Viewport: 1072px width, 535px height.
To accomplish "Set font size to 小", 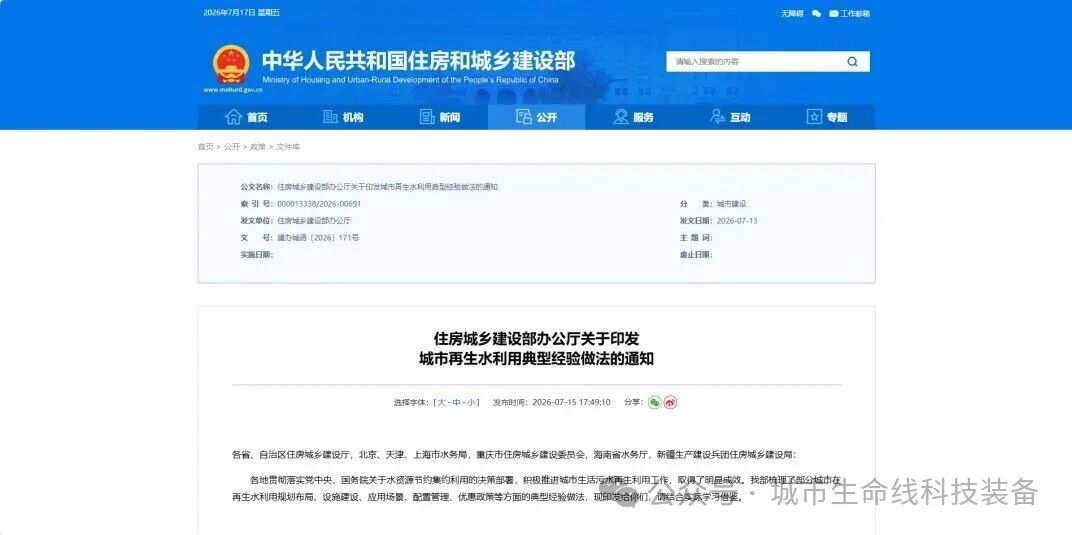I will [471, 402].
